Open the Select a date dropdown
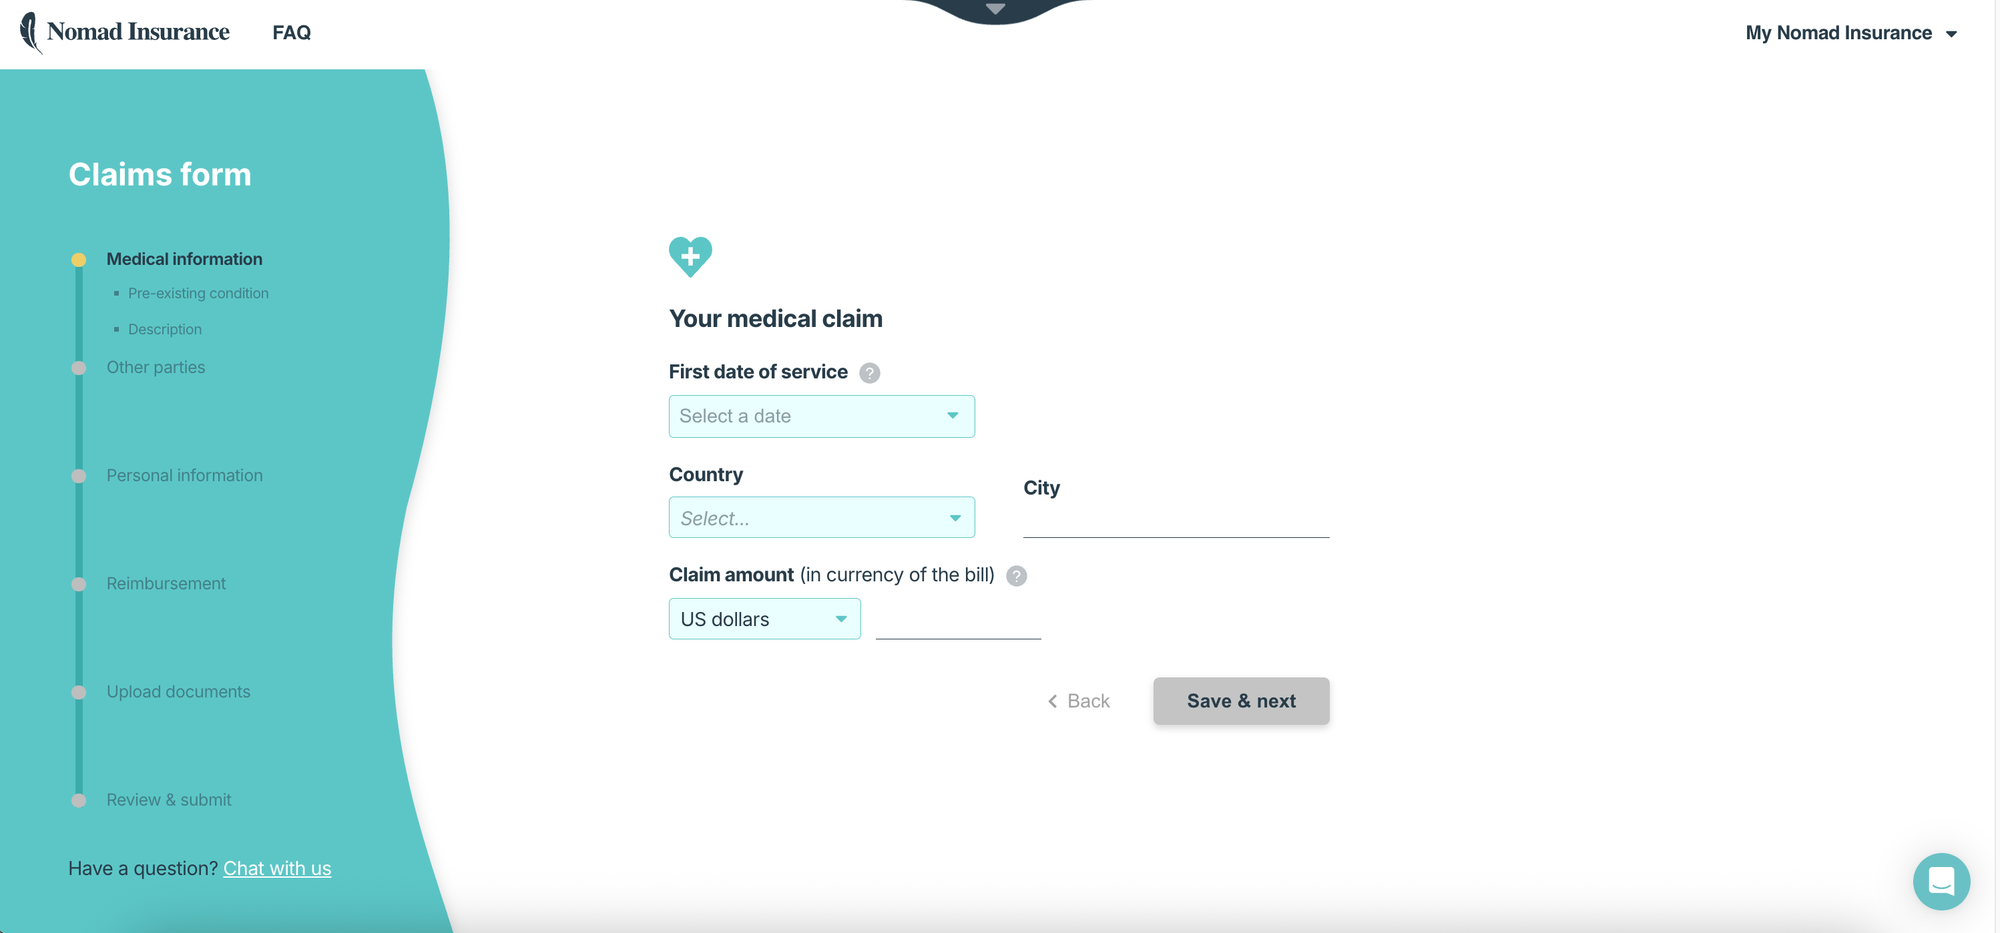 point(821,416)
